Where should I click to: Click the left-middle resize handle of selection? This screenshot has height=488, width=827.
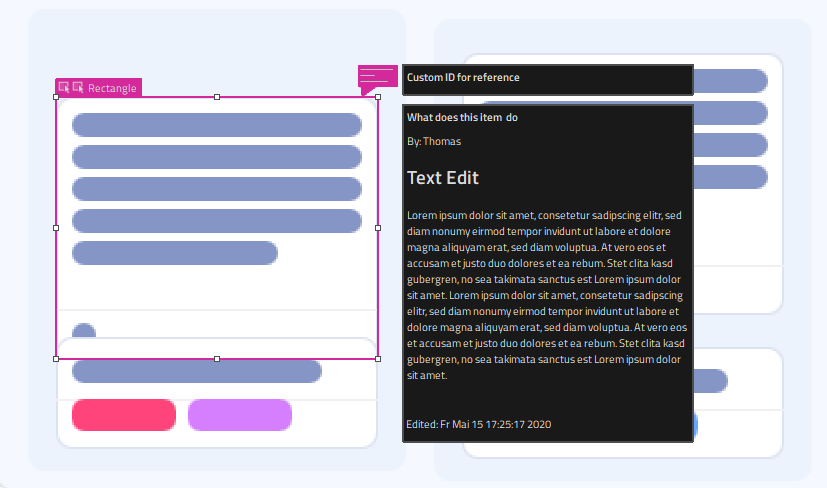56,228
